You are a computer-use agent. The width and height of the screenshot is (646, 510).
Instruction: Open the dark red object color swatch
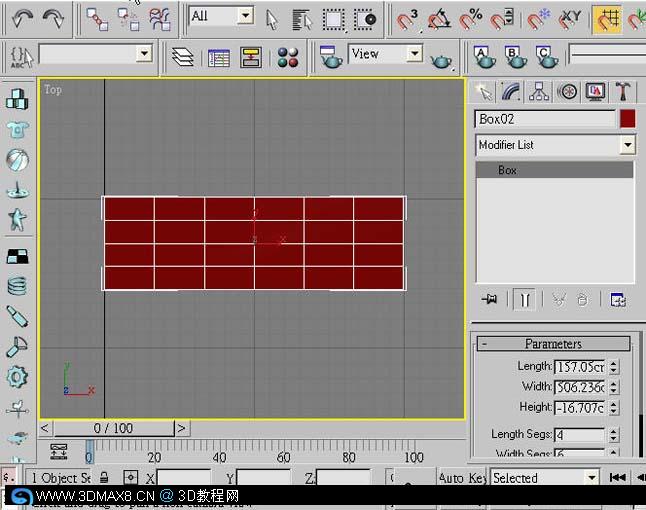(627, 119)
